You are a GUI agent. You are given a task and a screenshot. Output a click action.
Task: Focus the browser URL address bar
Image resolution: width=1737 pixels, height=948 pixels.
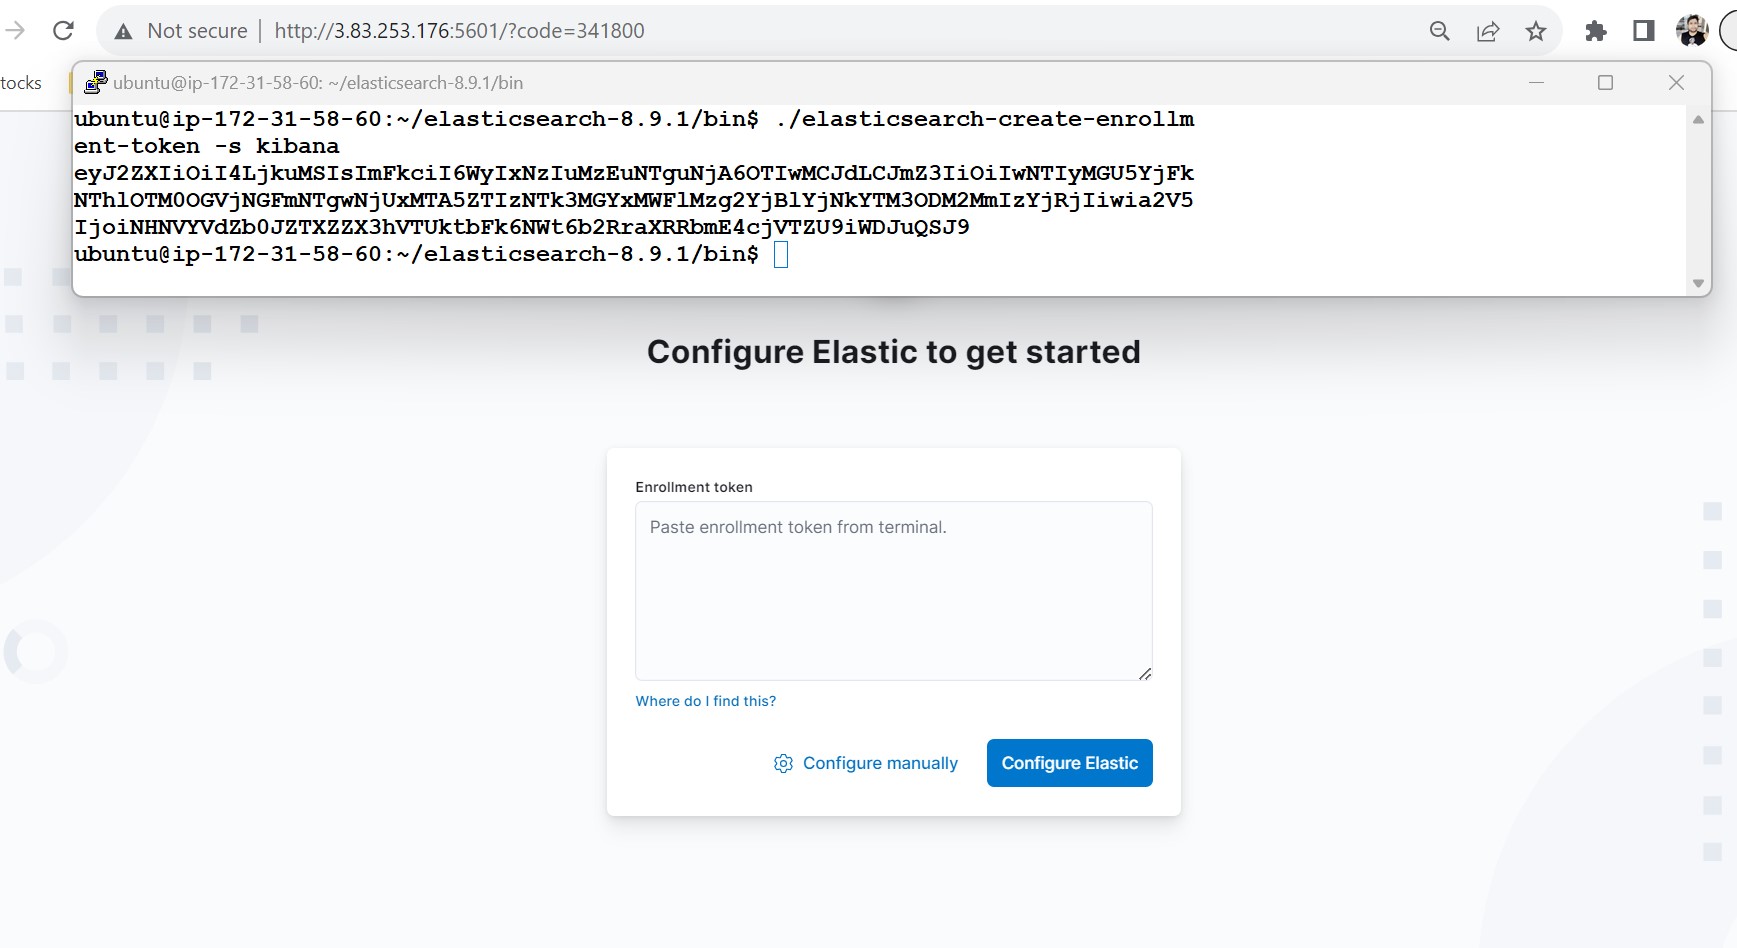[700, 31]
